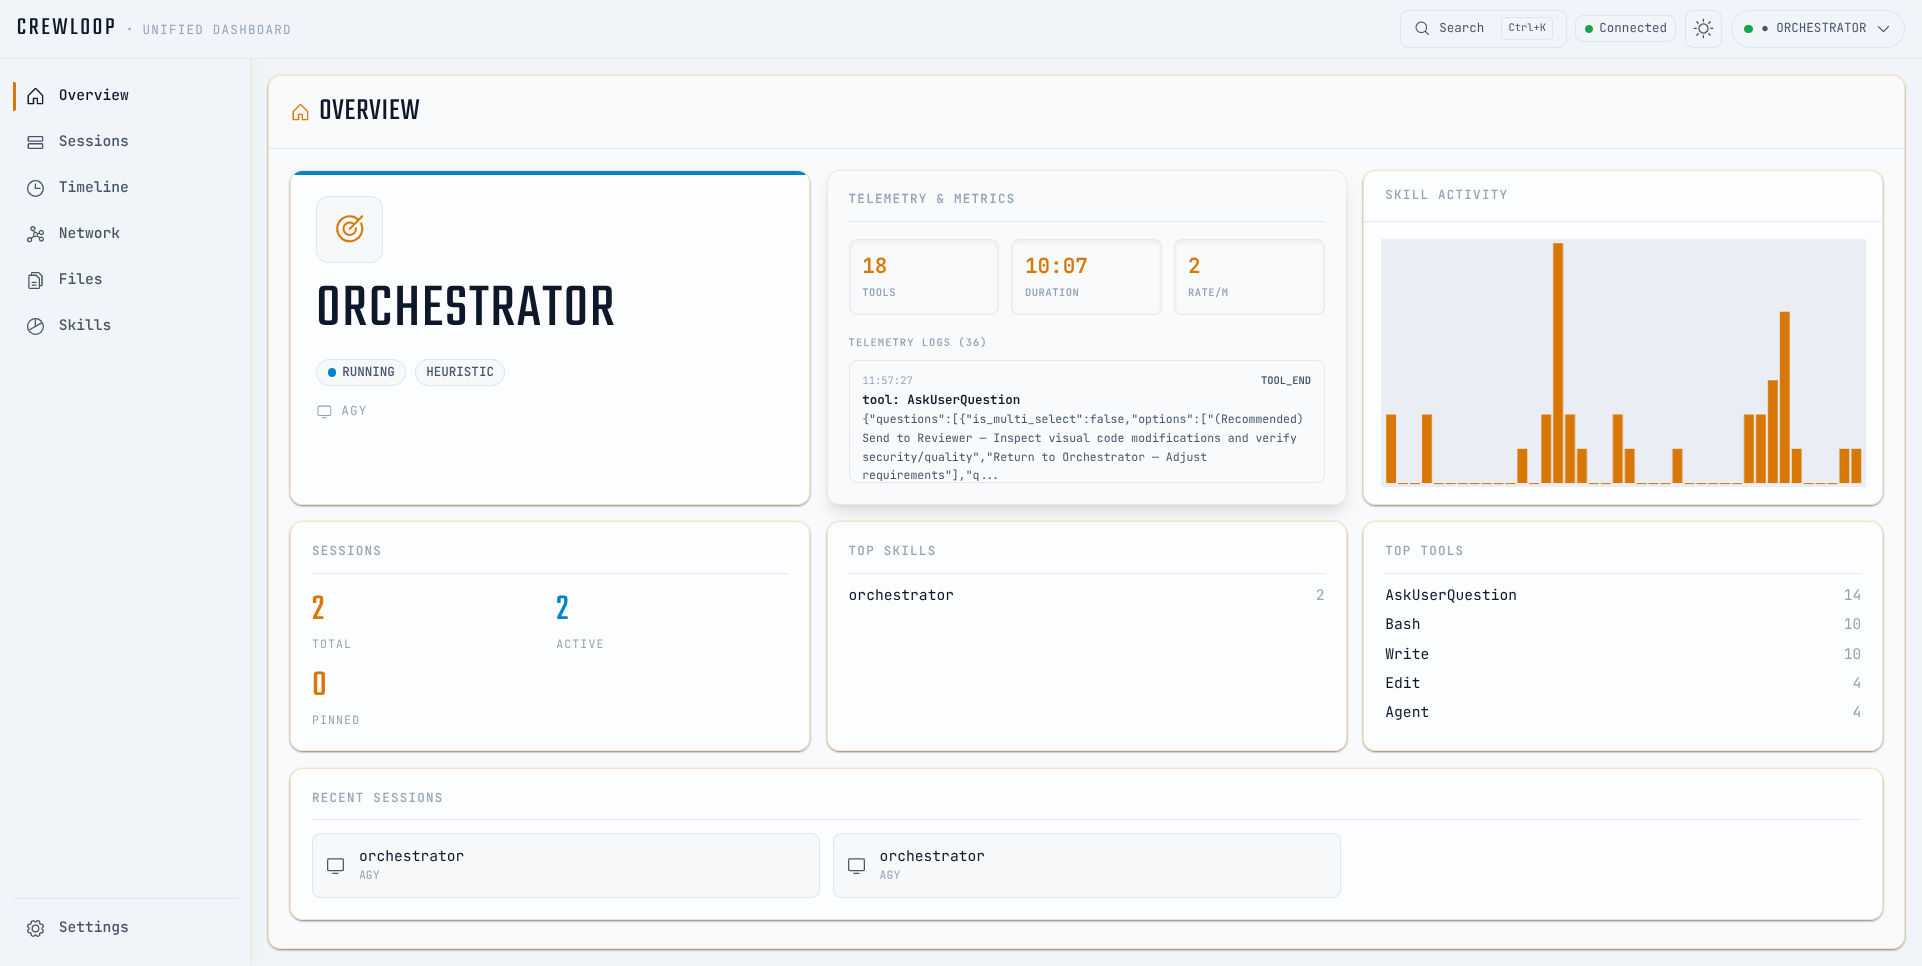Click the ACTIVE sessions count
This screenshot has height=966, width=1922.
click(563, 608)
